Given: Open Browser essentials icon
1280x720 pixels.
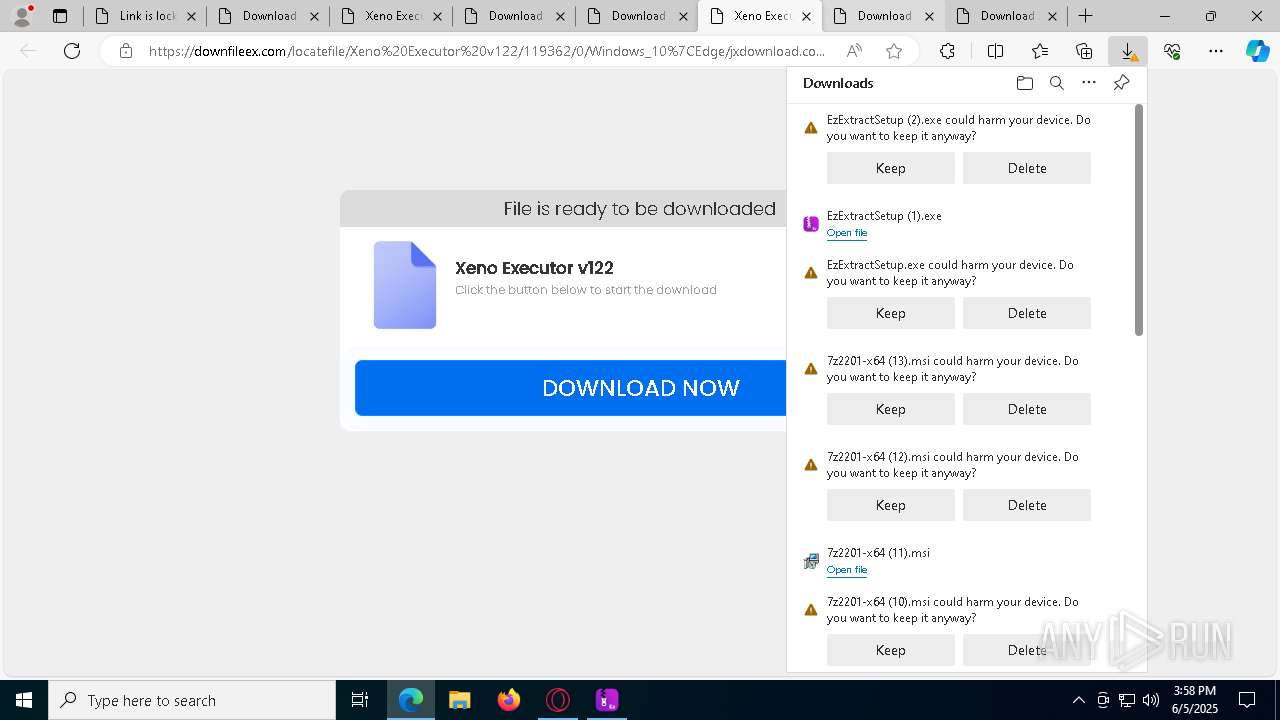Looking at the screenshot, I should click(1172, 51).
